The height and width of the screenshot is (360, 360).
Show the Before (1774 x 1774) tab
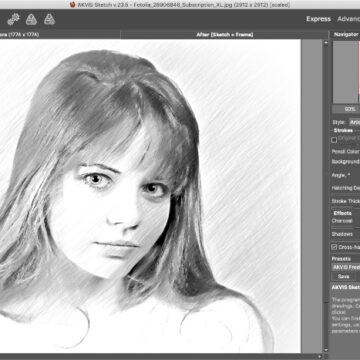pyautogui.click(x=60, y=35)
